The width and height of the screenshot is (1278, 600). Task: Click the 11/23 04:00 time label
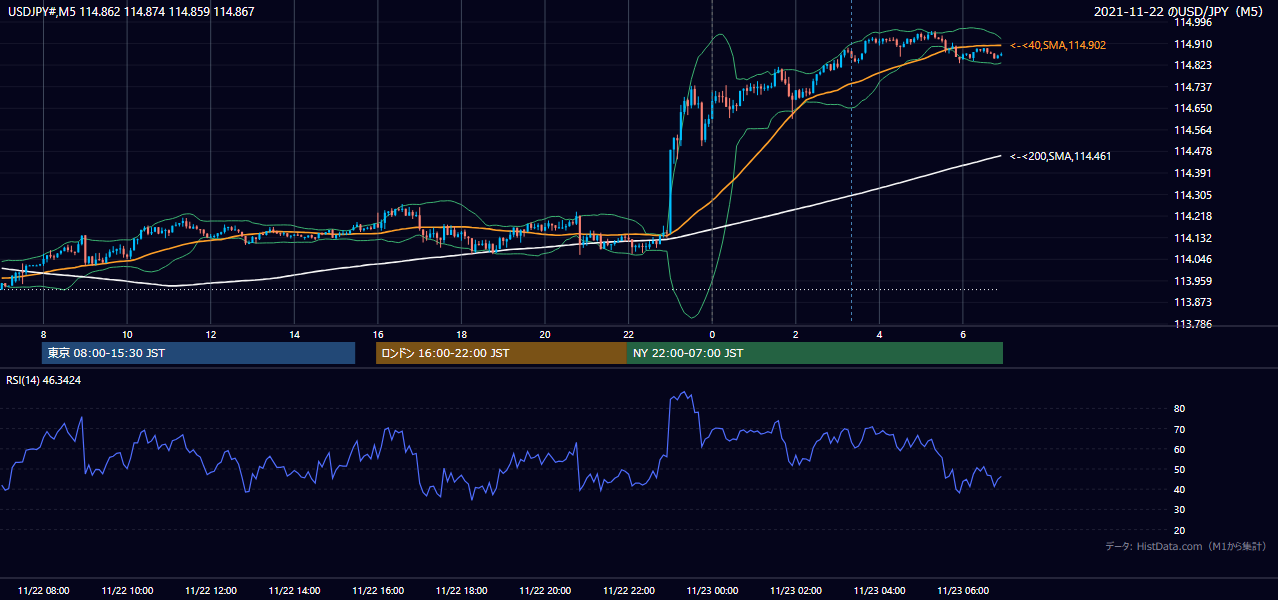[880, 591]
